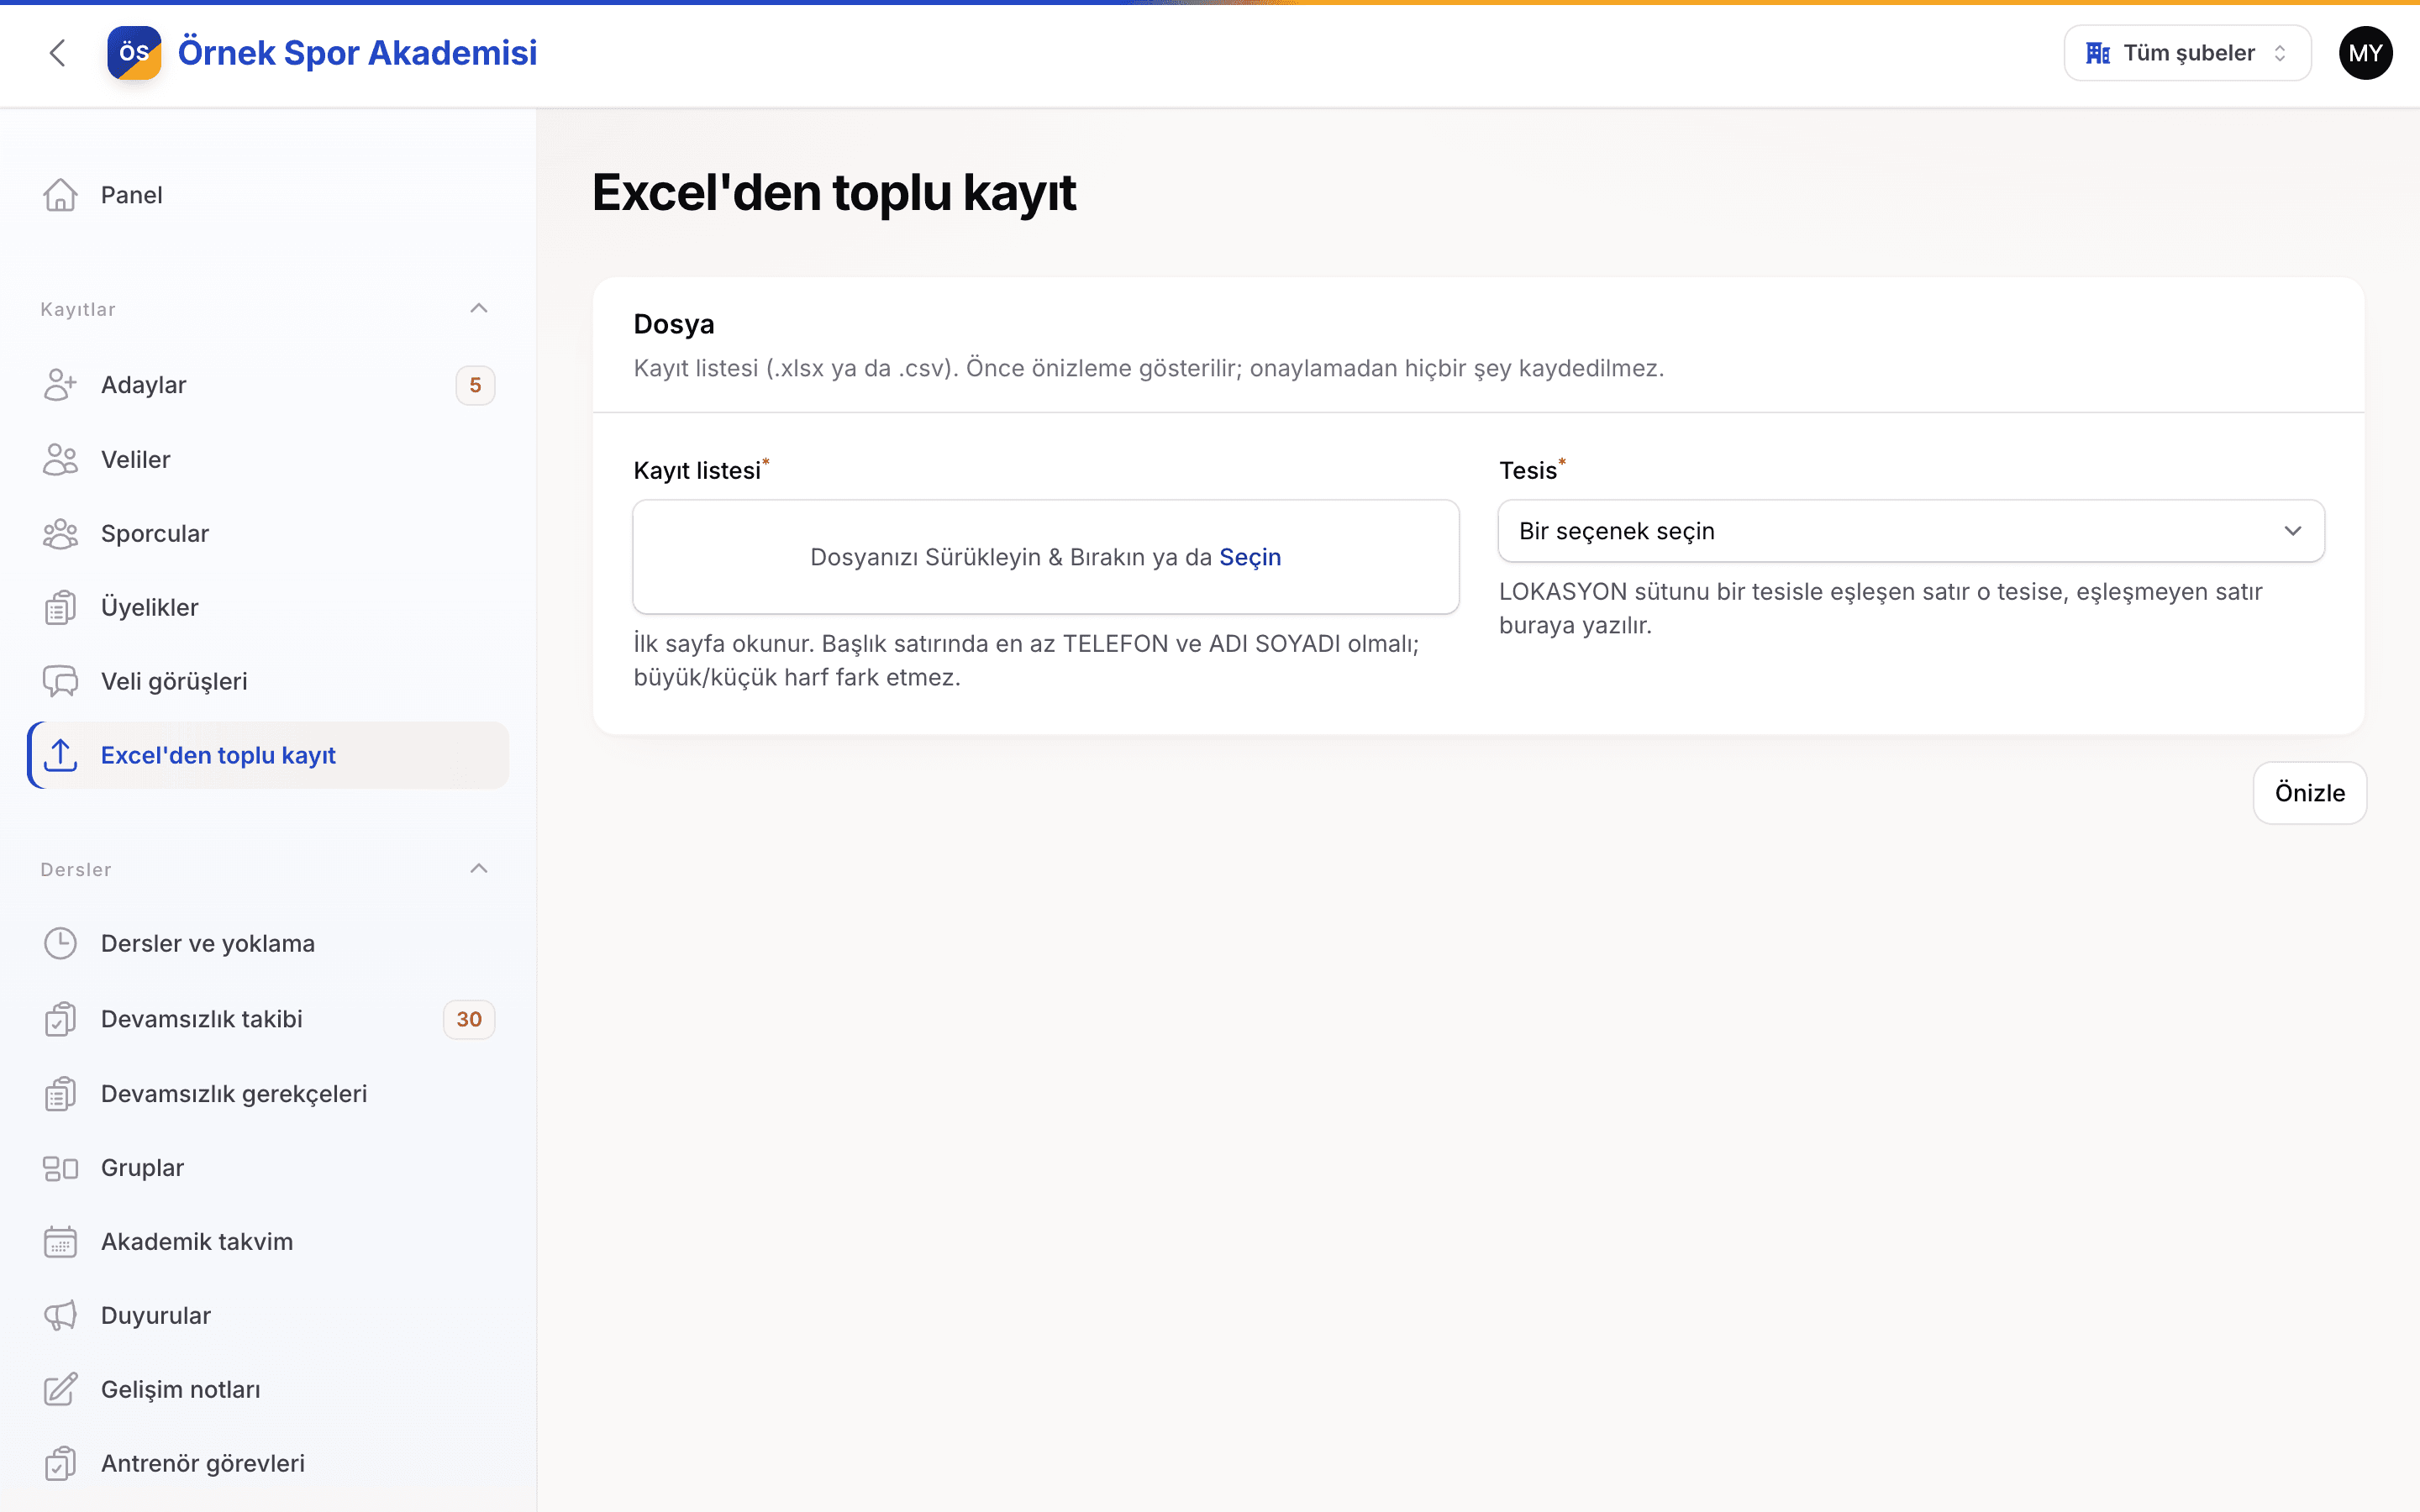The height and width of the screenshot is (1512, 2420).
Task: Click the Seçin file chooser link
Action: pos(1250,557)
